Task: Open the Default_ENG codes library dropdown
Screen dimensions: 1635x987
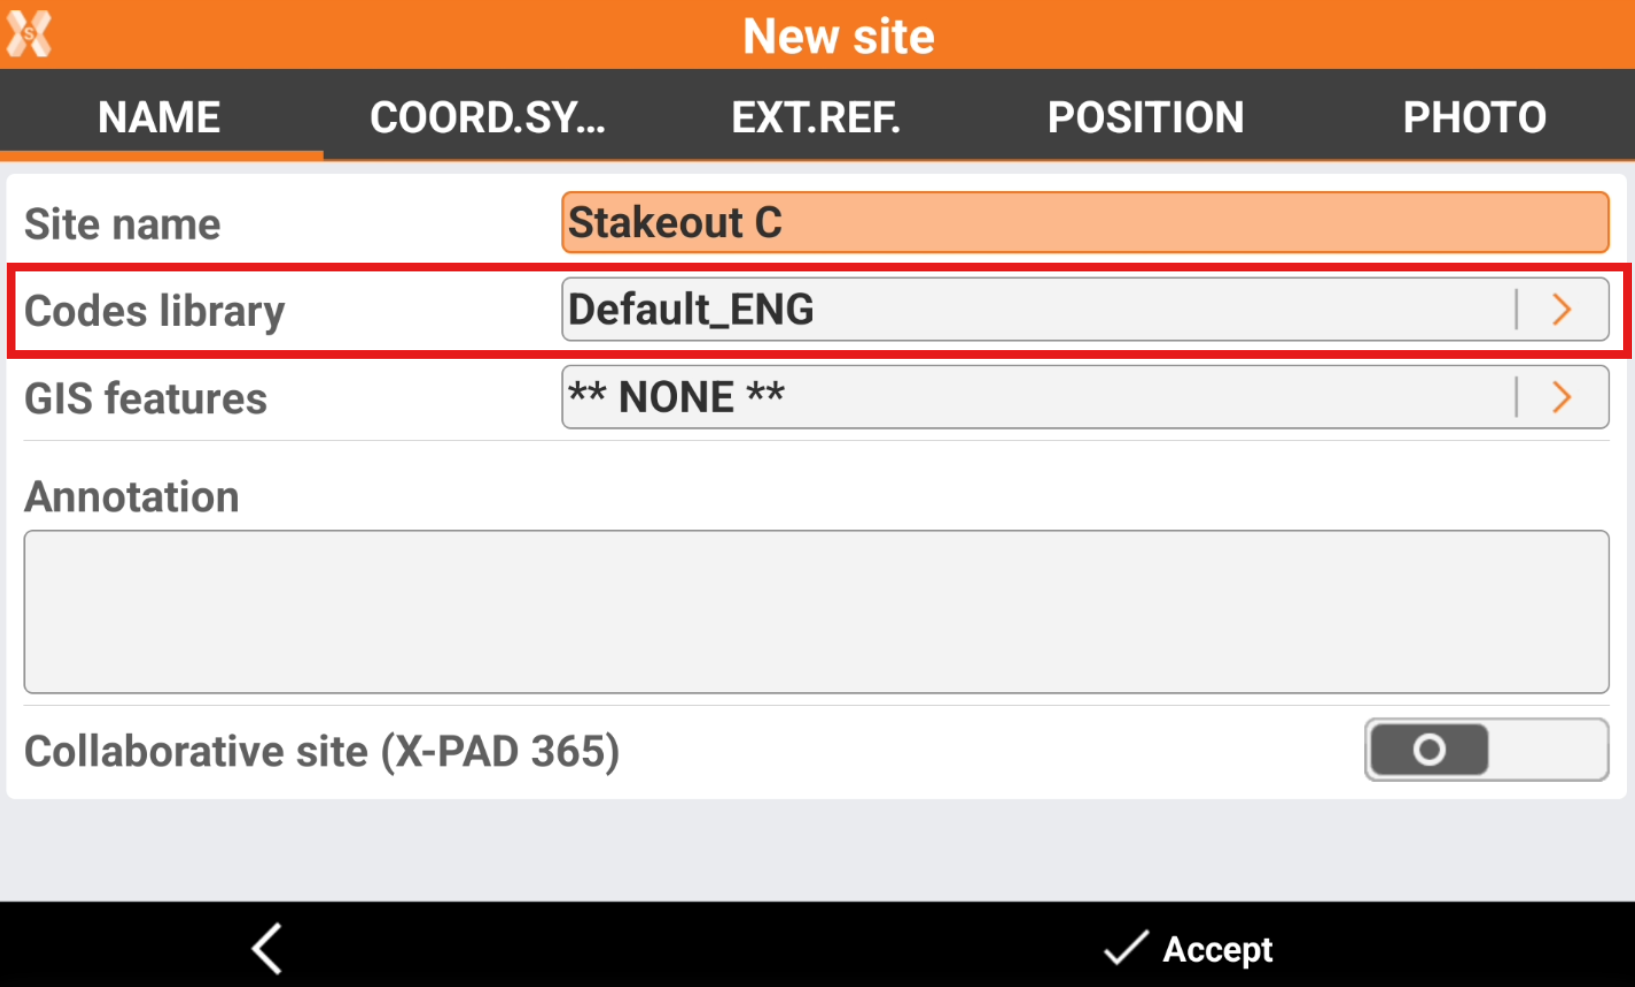Action: pyautogui.click(x=1036, y=310)
